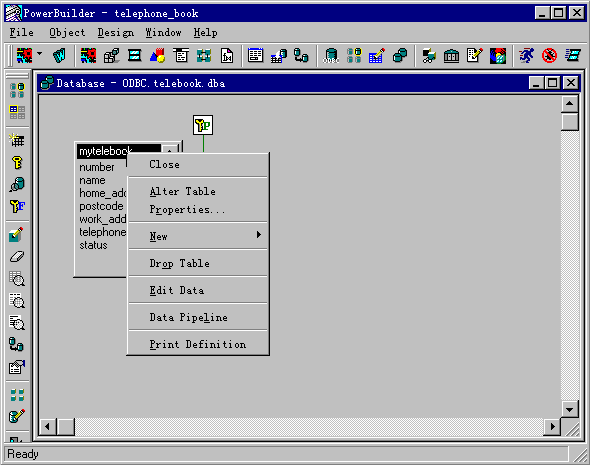Open the Library painter building icon
The height and width of the screenshot is (466, 590).
451,56
